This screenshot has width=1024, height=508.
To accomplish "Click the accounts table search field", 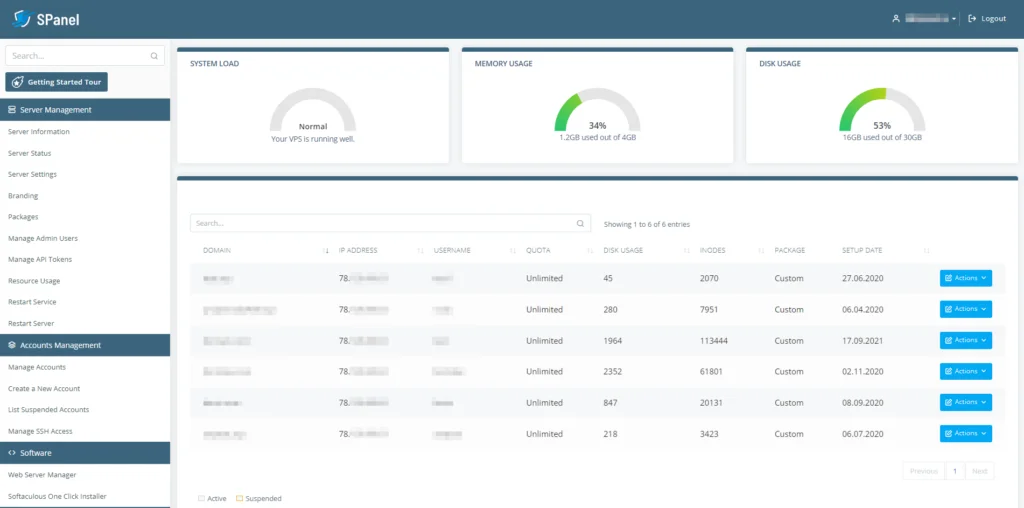I will pos(380,224).
